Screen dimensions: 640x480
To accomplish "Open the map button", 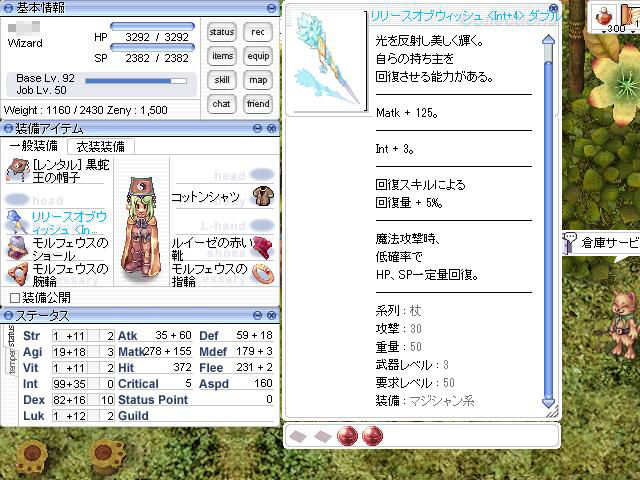I will point(258,80).
